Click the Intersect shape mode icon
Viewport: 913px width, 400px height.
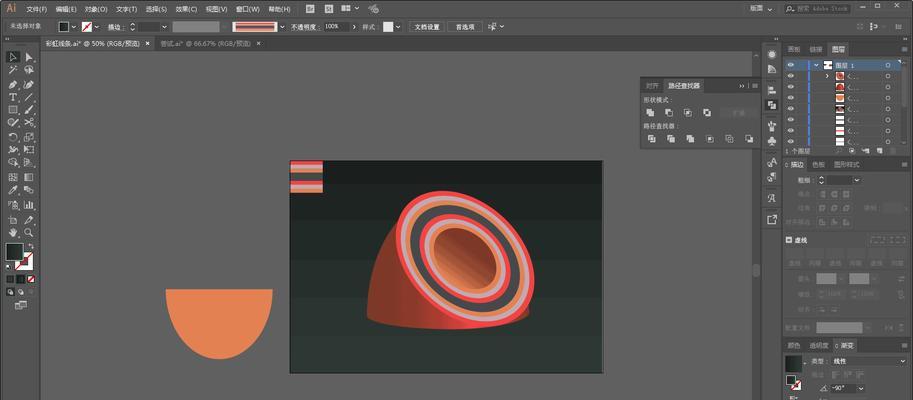coord(688,112)
